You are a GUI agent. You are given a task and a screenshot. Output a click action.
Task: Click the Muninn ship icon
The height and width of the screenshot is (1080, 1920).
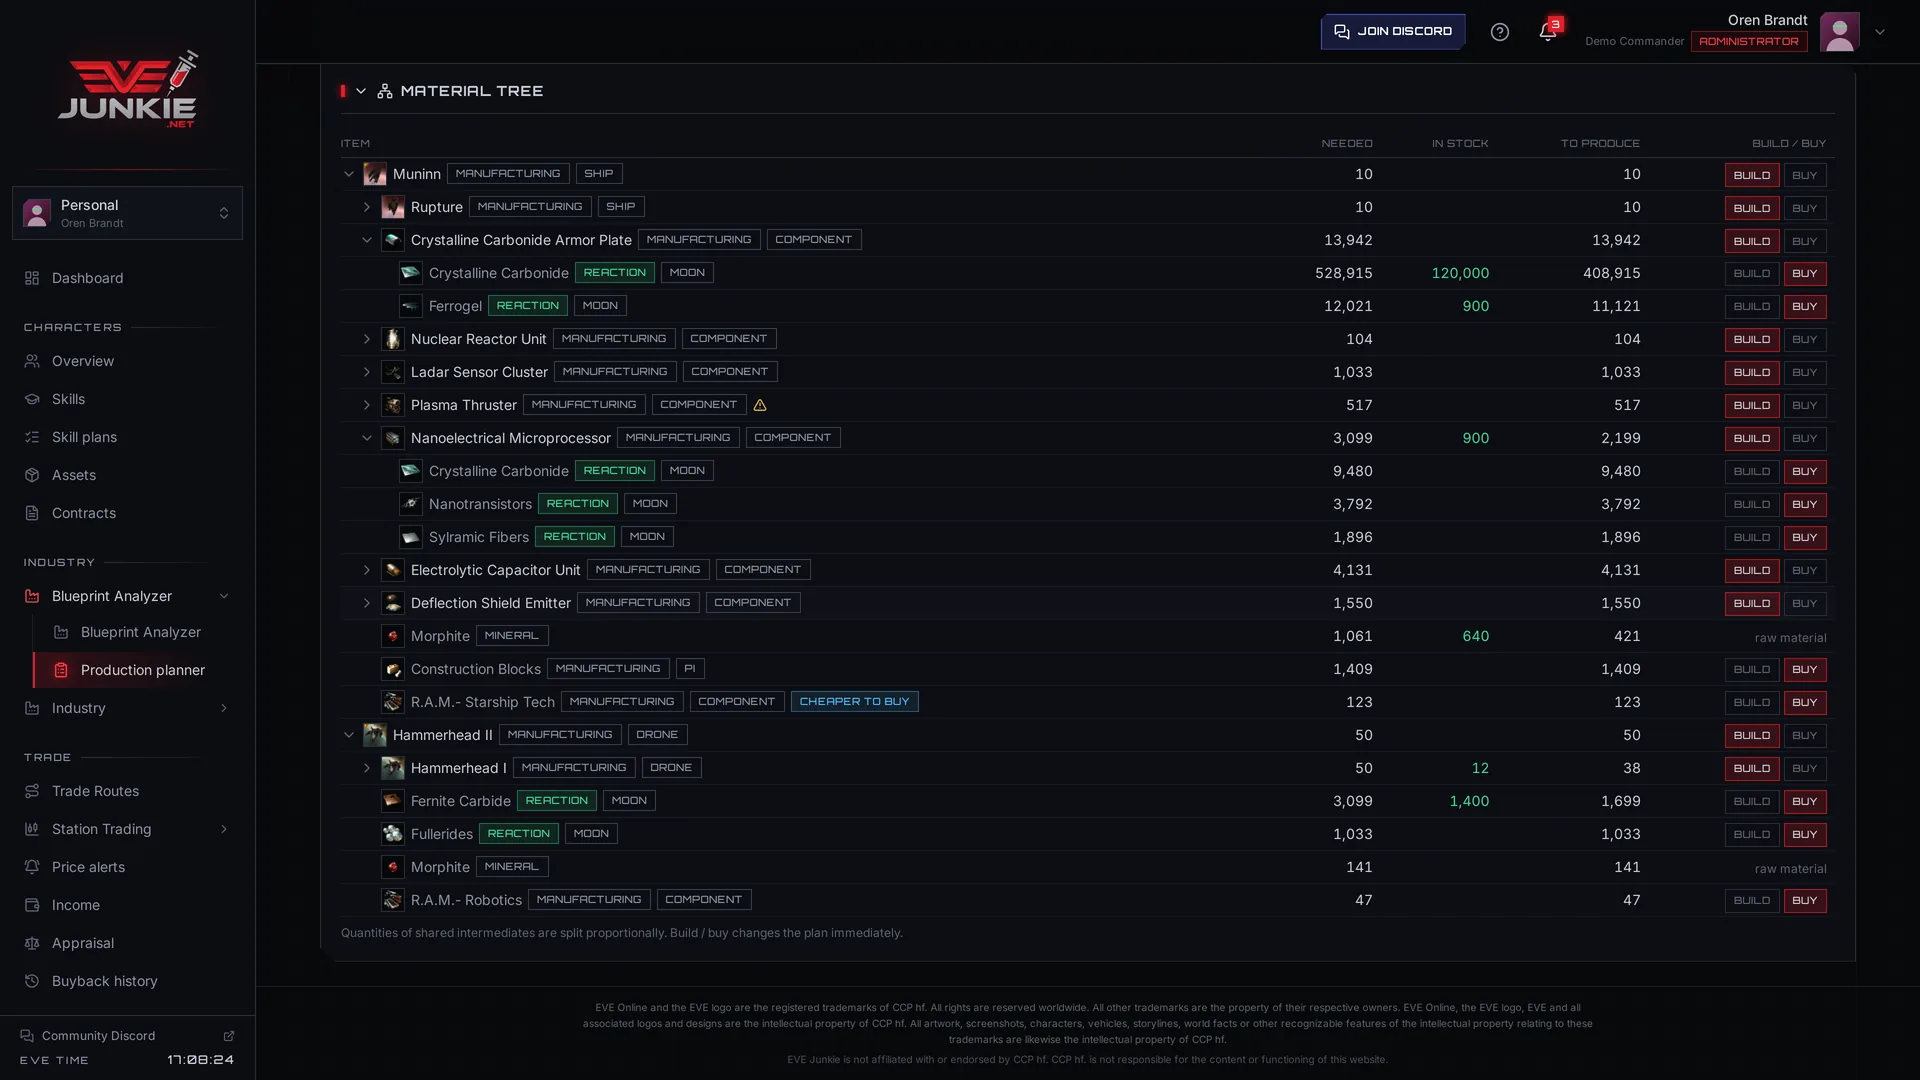[375, 174]
